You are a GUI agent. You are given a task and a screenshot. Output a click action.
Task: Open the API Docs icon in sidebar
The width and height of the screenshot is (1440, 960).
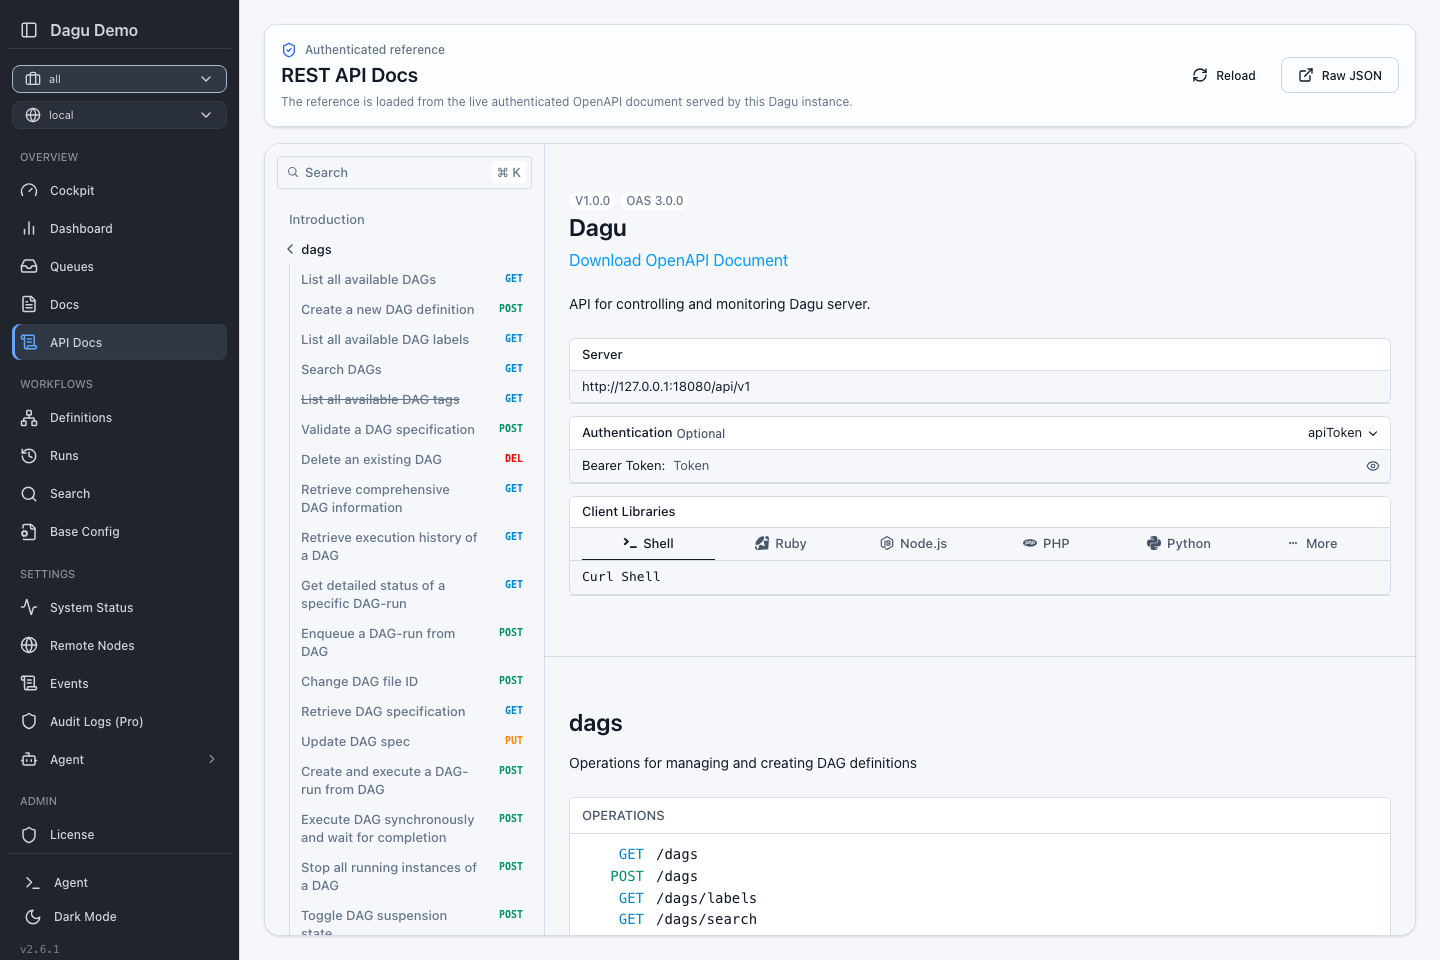point(29,342)
